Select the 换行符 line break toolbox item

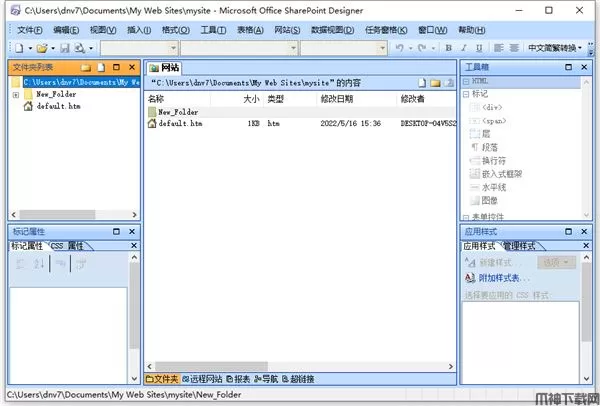(488, 161)
